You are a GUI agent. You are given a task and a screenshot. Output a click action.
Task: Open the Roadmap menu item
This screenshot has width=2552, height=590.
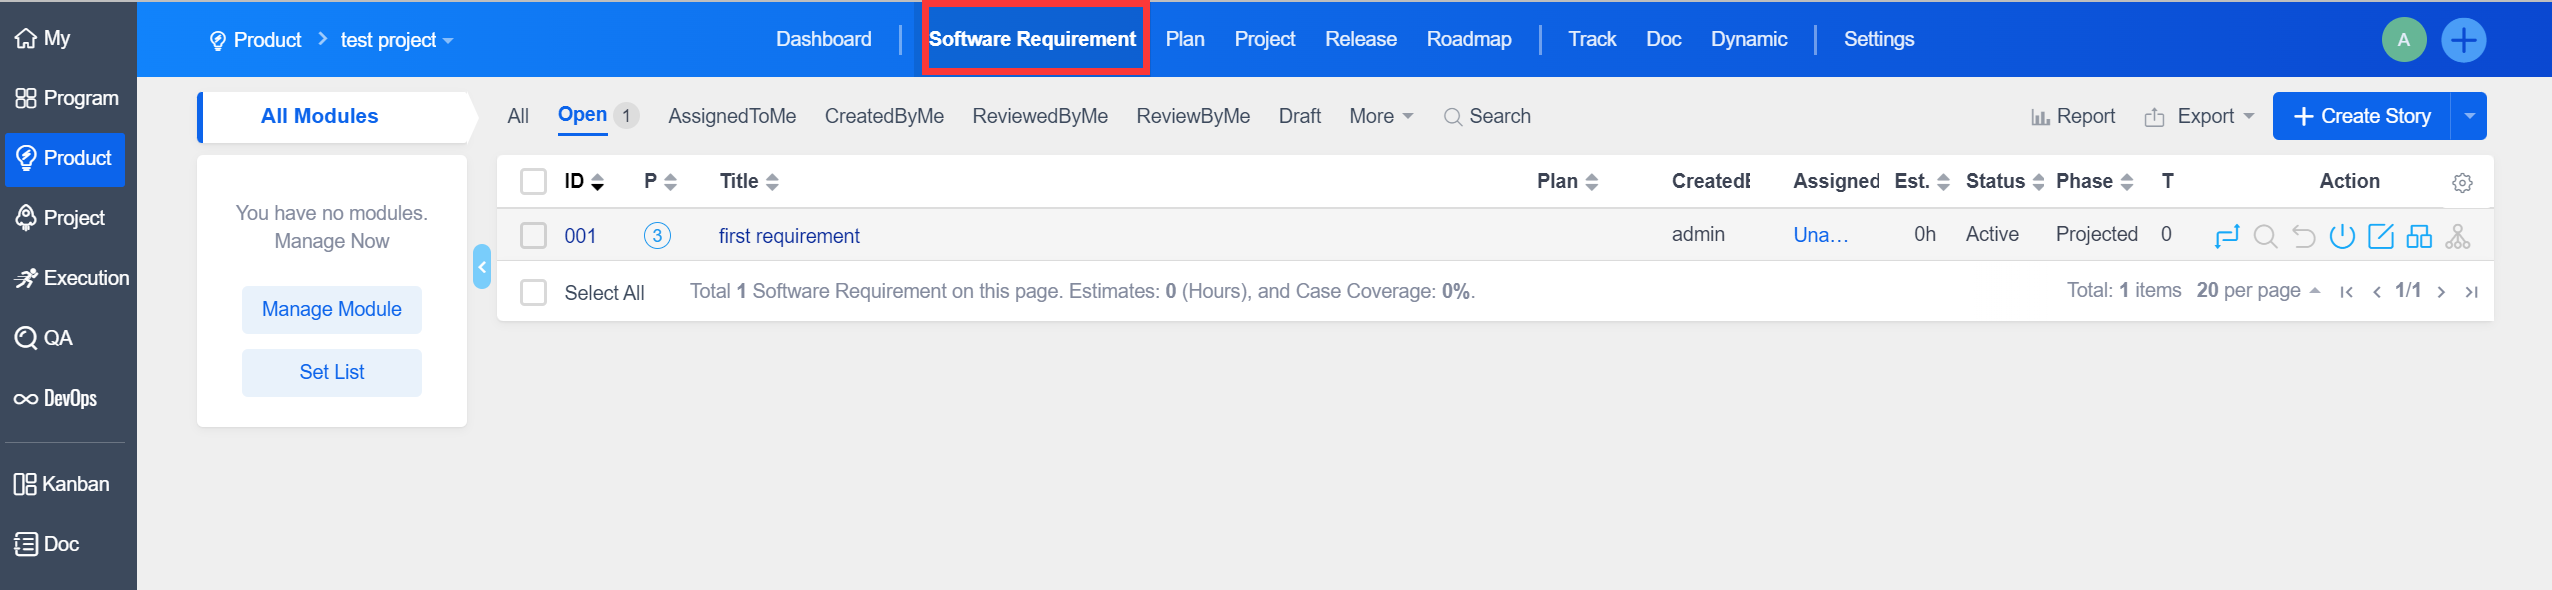coord(1468,39)
